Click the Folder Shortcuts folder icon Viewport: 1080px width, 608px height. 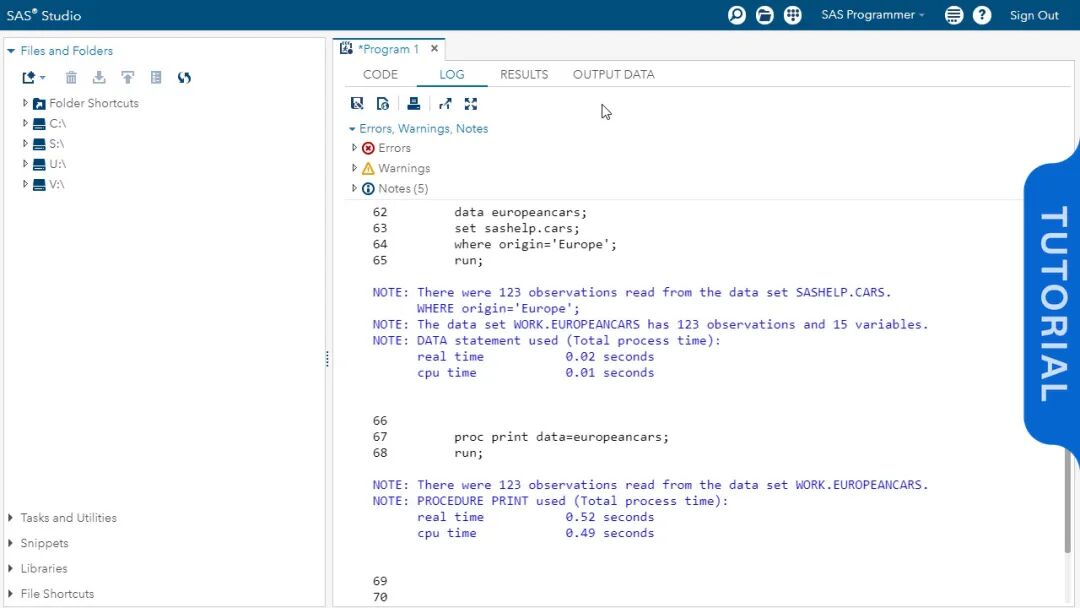(x=39, y=103)
